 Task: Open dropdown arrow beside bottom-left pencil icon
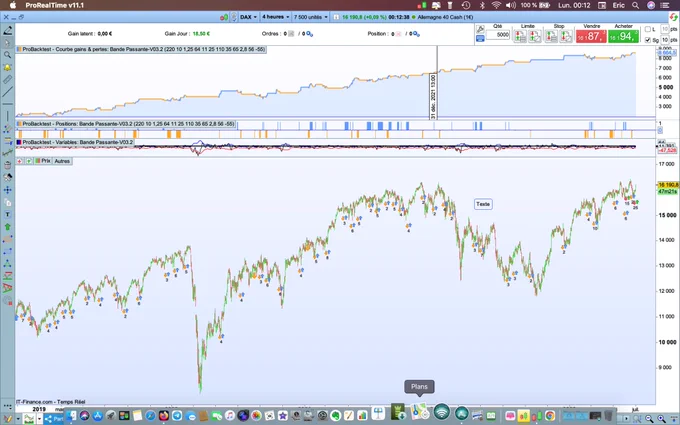coord(18,419)
